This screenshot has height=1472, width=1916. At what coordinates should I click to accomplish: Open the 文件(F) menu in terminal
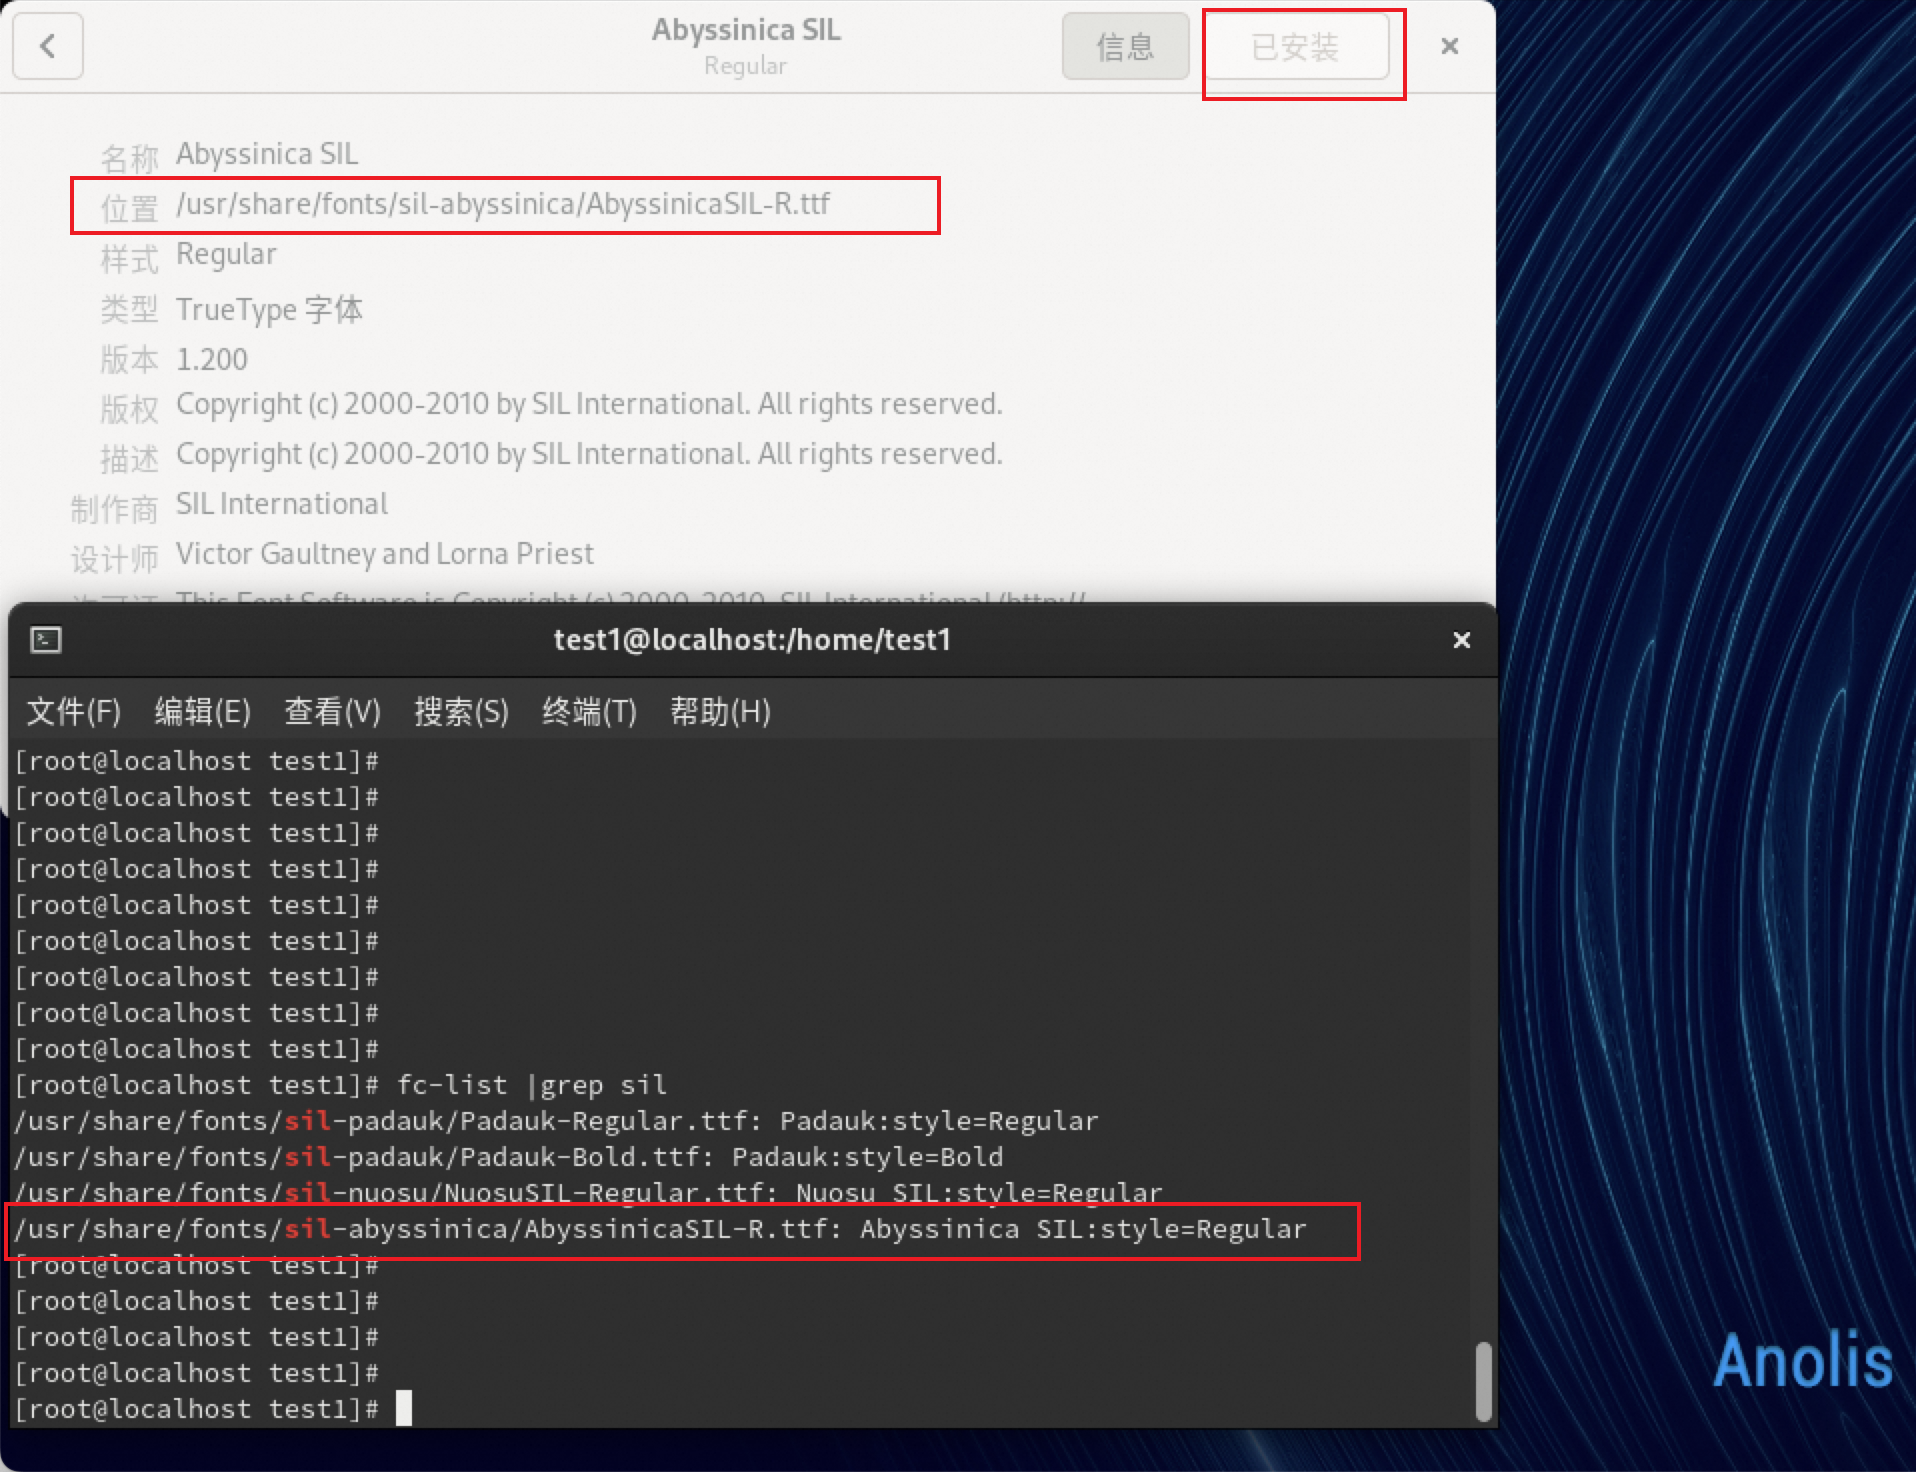73,712
